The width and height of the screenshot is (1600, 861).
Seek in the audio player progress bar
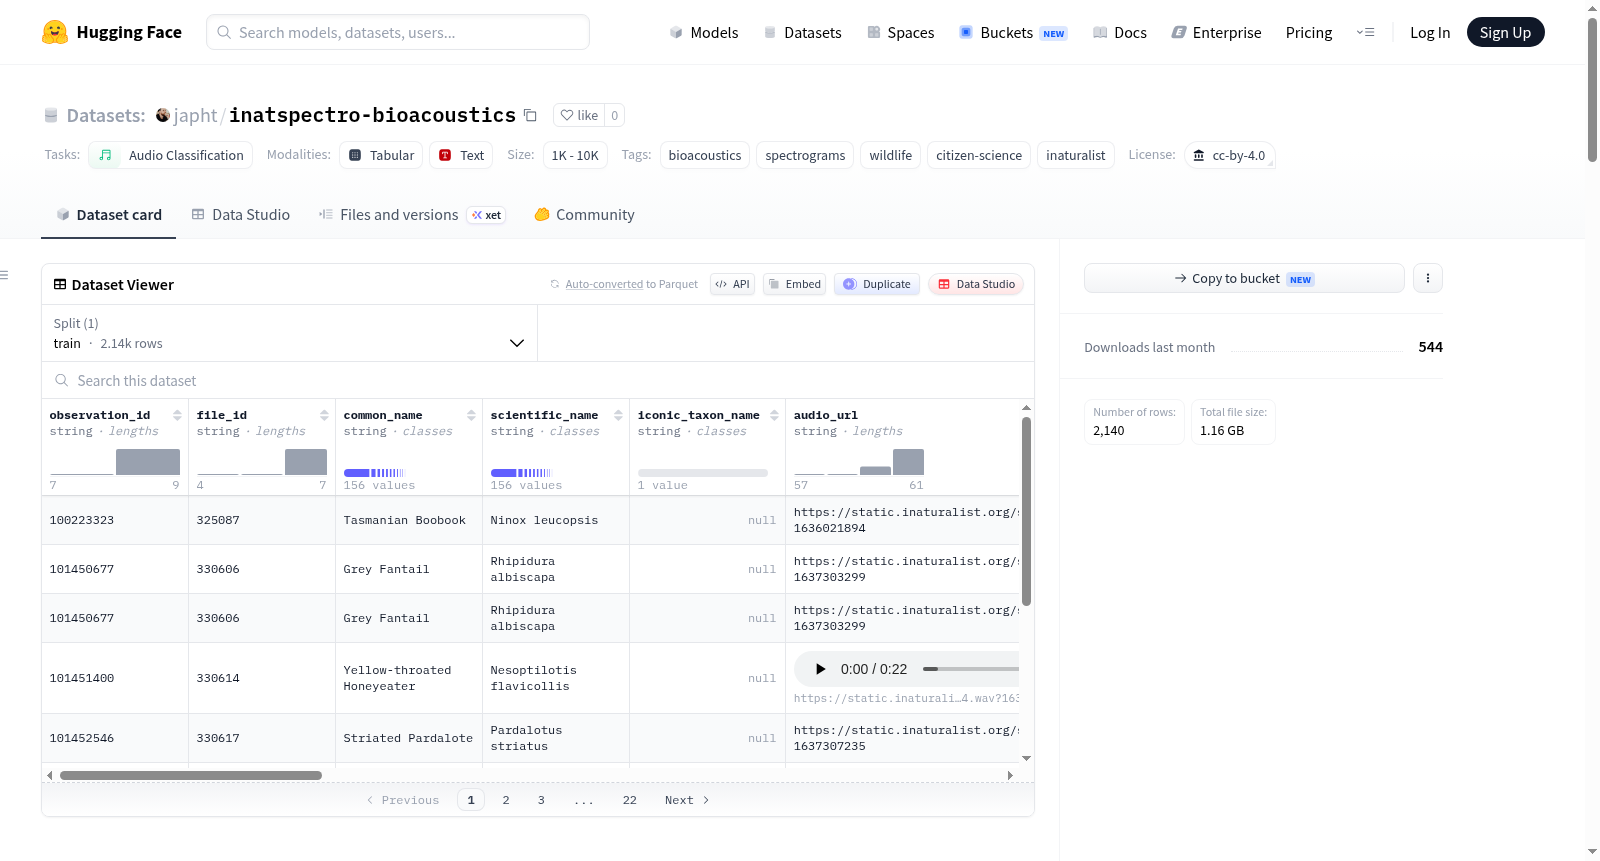tap(970, 669)
